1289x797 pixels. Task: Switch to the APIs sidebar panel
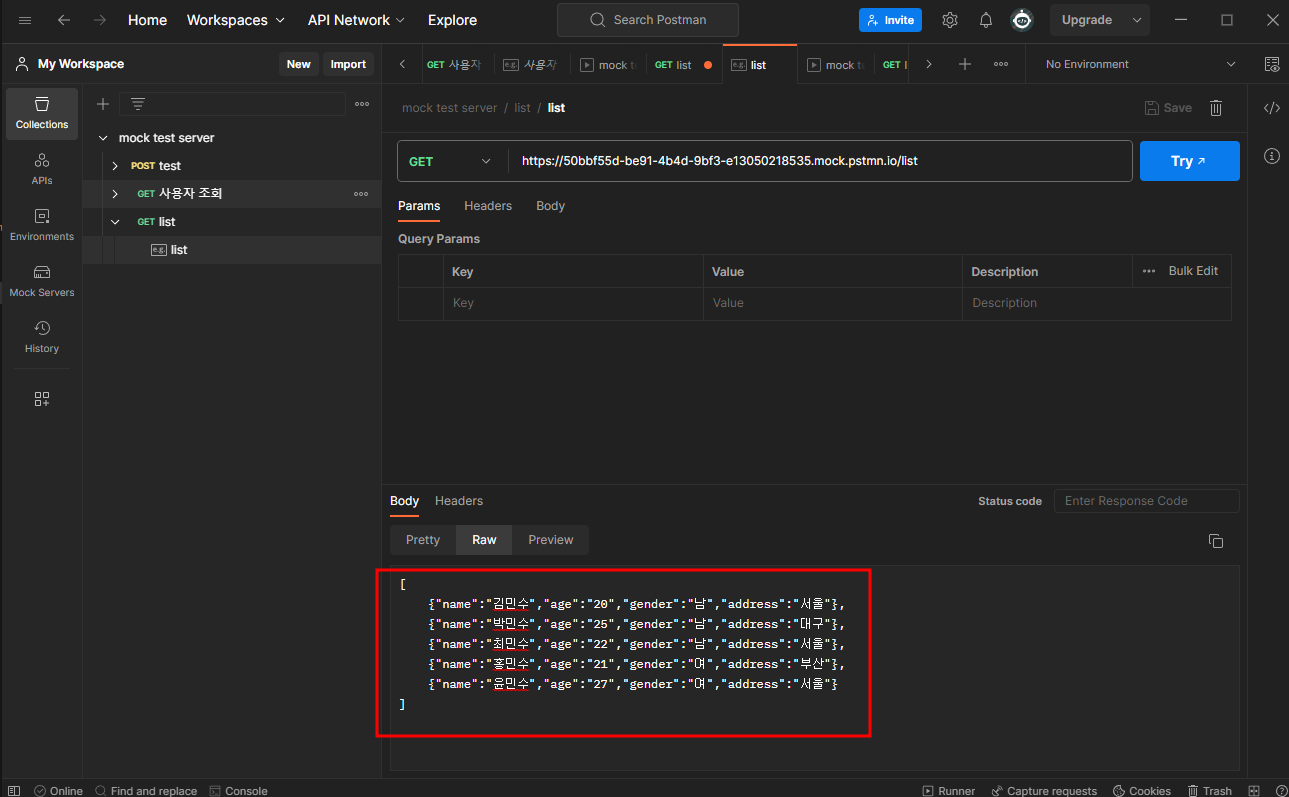(x=41, y=170)
